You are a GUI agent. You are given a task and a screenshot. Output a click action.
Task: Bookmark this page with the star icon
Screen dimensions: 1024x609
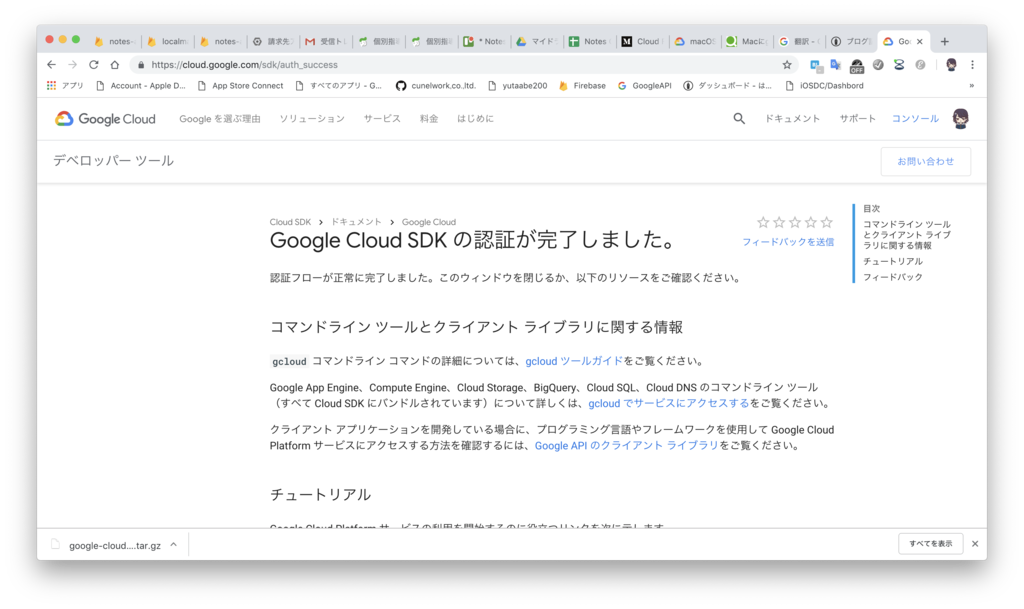pyautogui.click(x=787, y=65)
